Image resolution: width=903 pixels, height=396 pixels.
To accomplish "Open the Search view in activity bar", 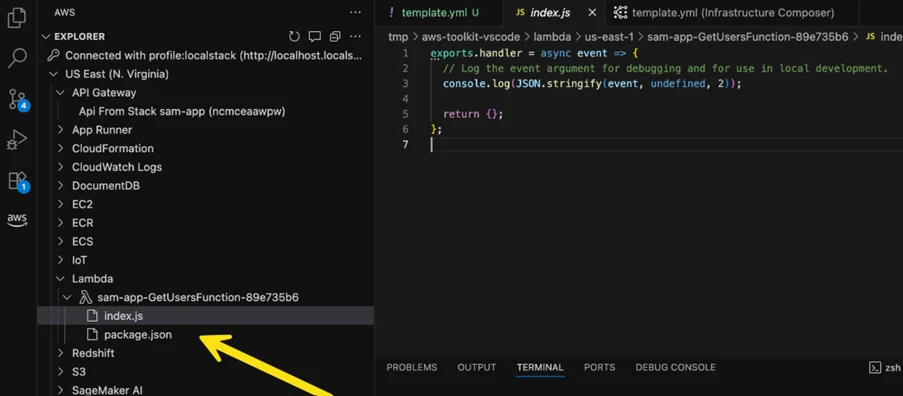I will [x=17, y=58].
